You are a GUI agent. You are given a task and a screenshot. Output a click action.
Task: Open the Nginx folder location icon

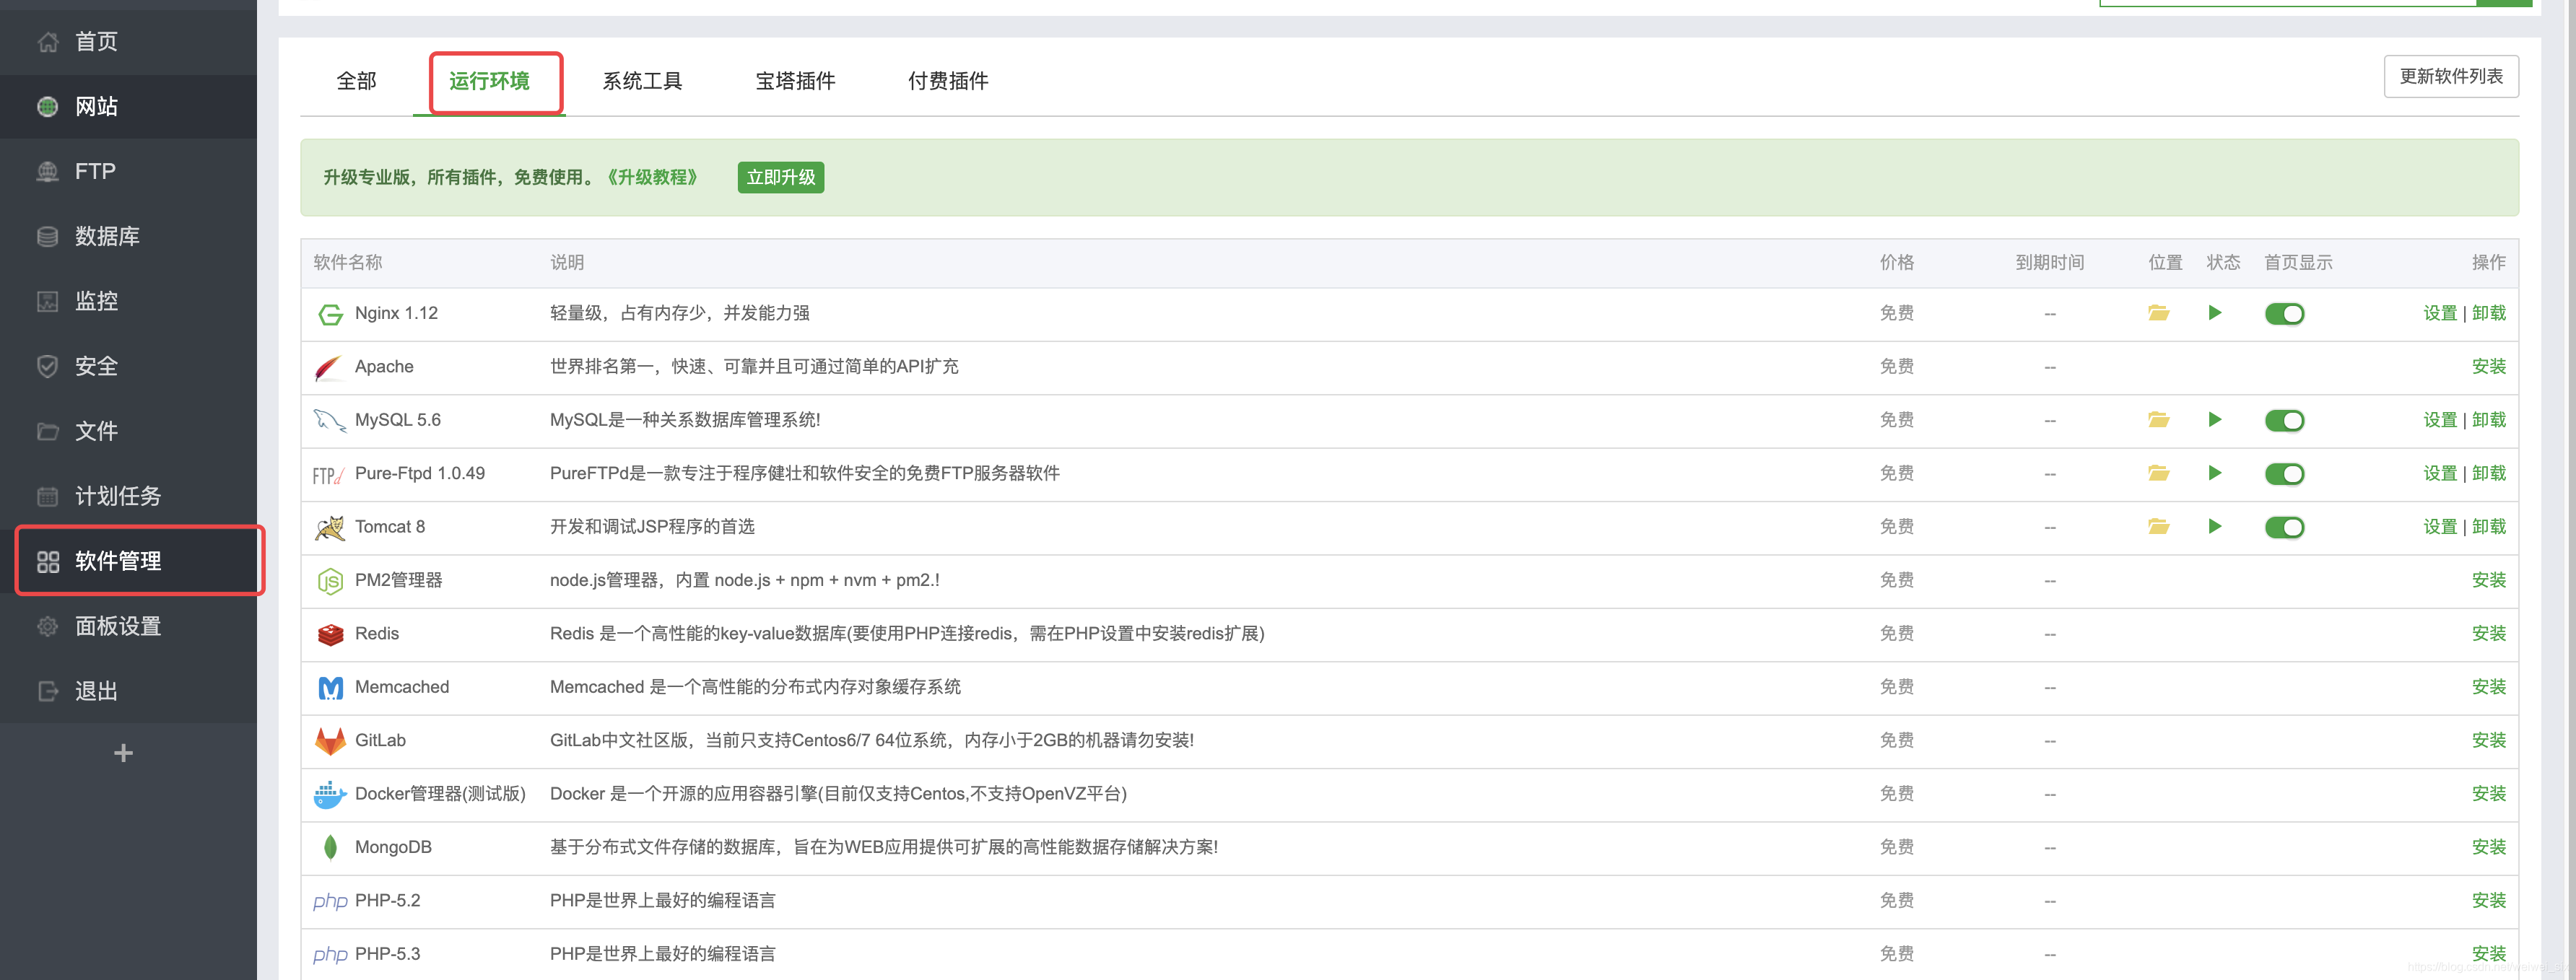tap(2158, 313)
